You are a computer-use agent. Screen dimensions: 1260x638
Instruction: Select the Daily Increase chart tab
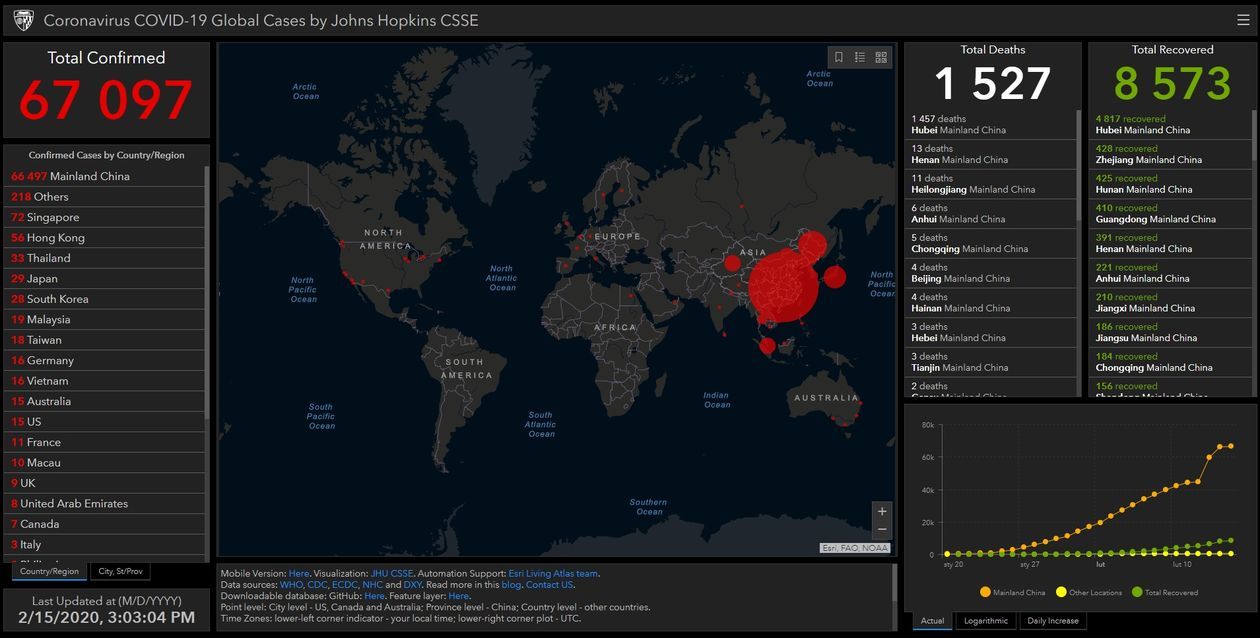point(1053,621)
